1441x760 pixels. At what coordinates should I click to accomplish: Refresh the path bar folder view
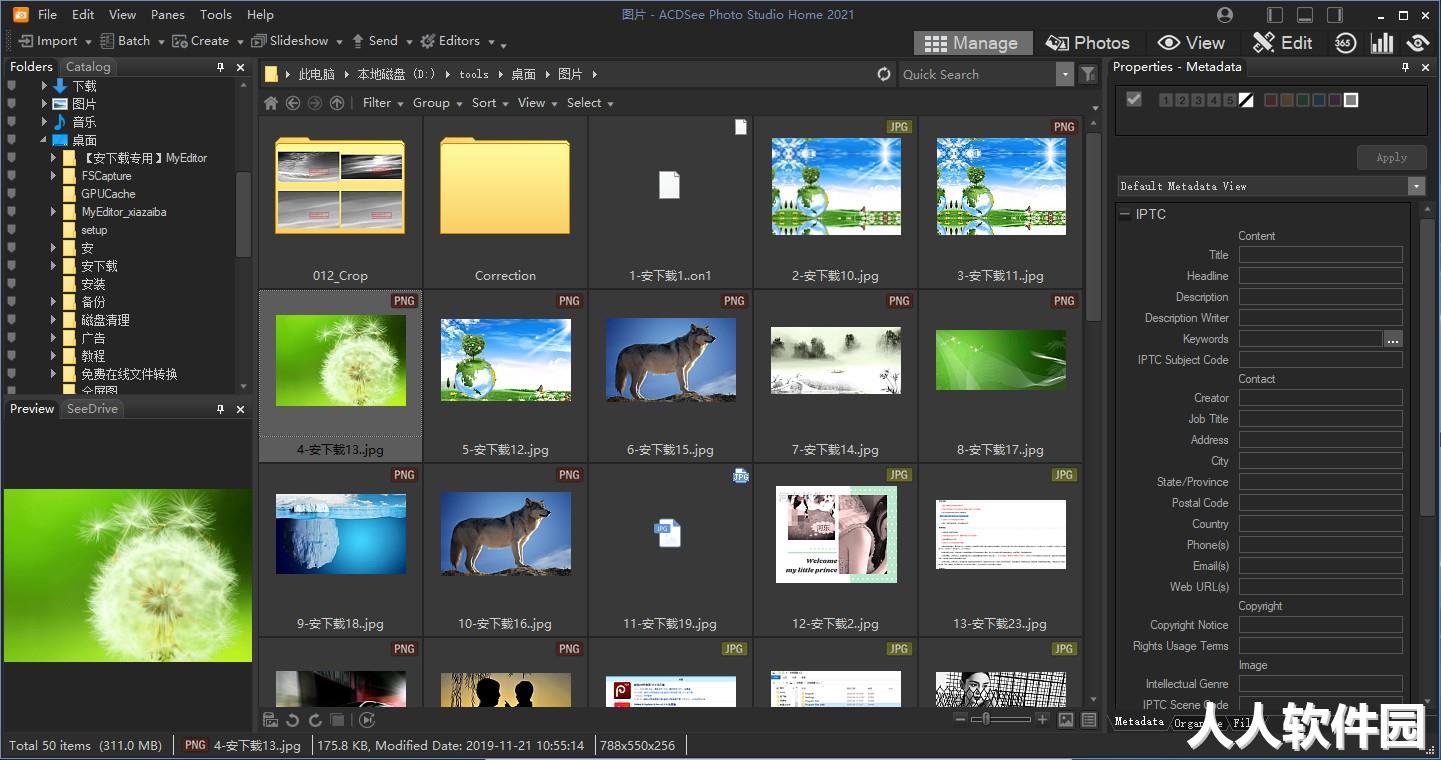[x=883, y=74]
